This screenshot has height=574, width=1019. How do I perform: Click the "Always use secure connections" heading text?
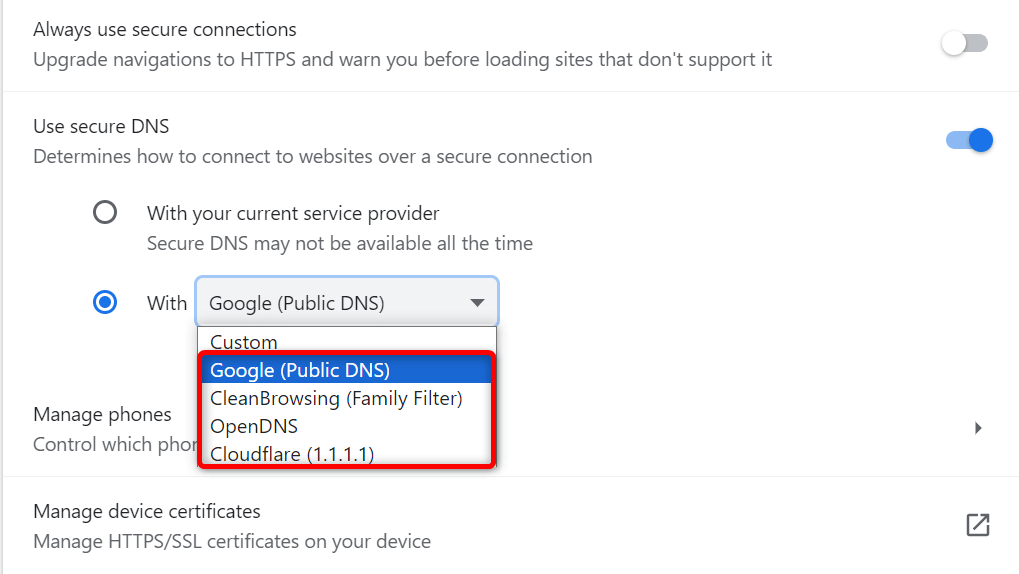pos(165,30)
